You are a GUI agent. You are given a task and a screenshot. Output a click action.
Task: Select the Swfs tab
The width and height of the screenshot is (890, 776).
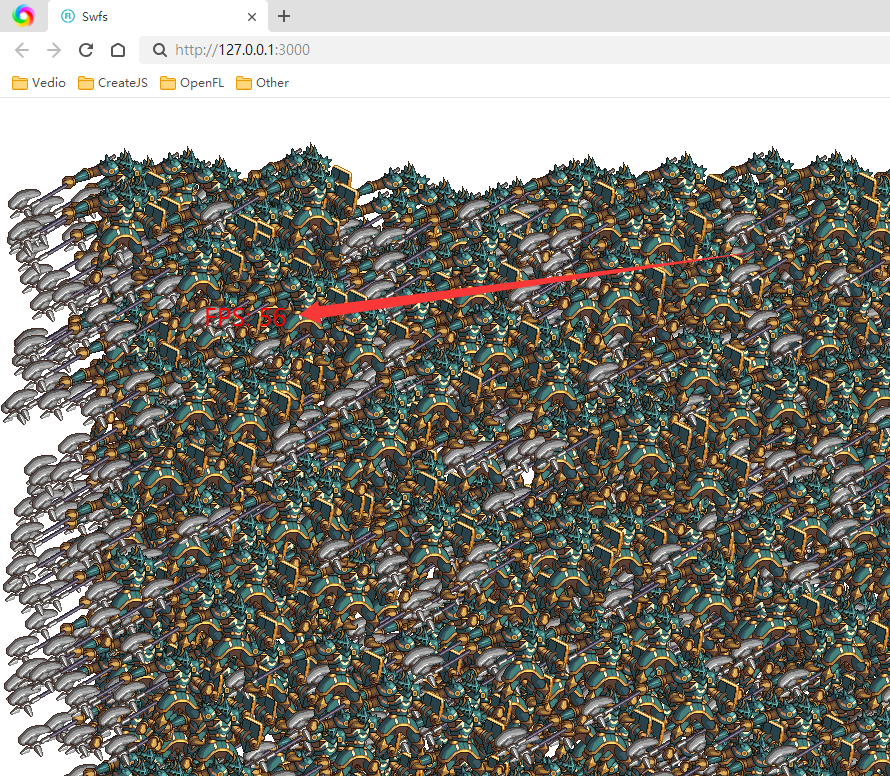[157, 16]
